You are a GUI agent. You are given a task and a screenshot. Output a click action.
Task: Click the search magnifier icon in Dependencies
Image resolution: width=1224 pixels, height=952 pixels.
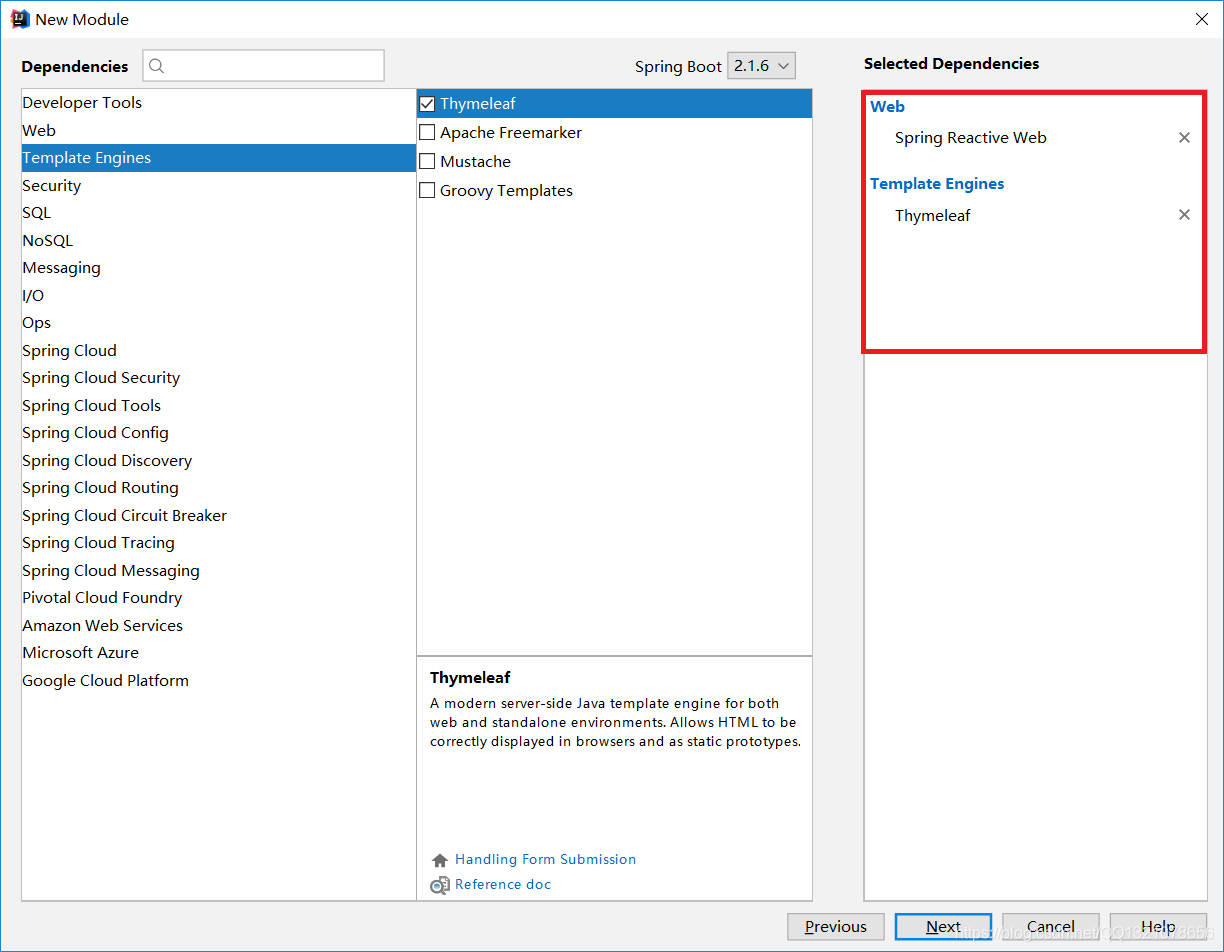tap(157, 66)
